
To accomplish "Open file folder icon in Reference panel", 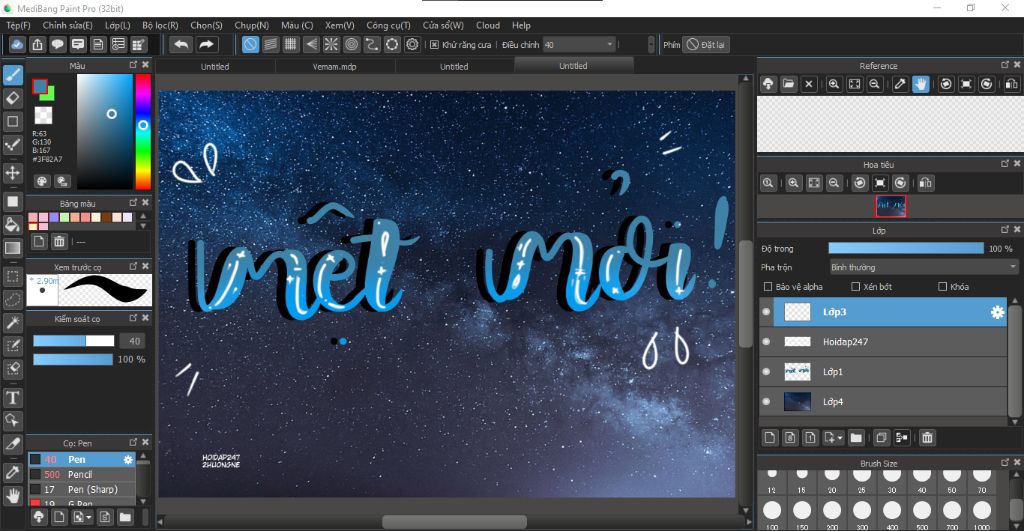I will 788,84.
